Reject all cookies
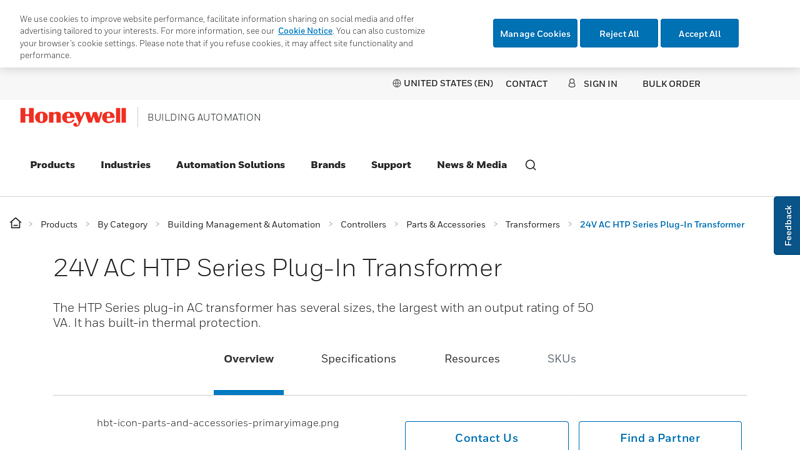The image size is (800, 450). pos(619,33)
